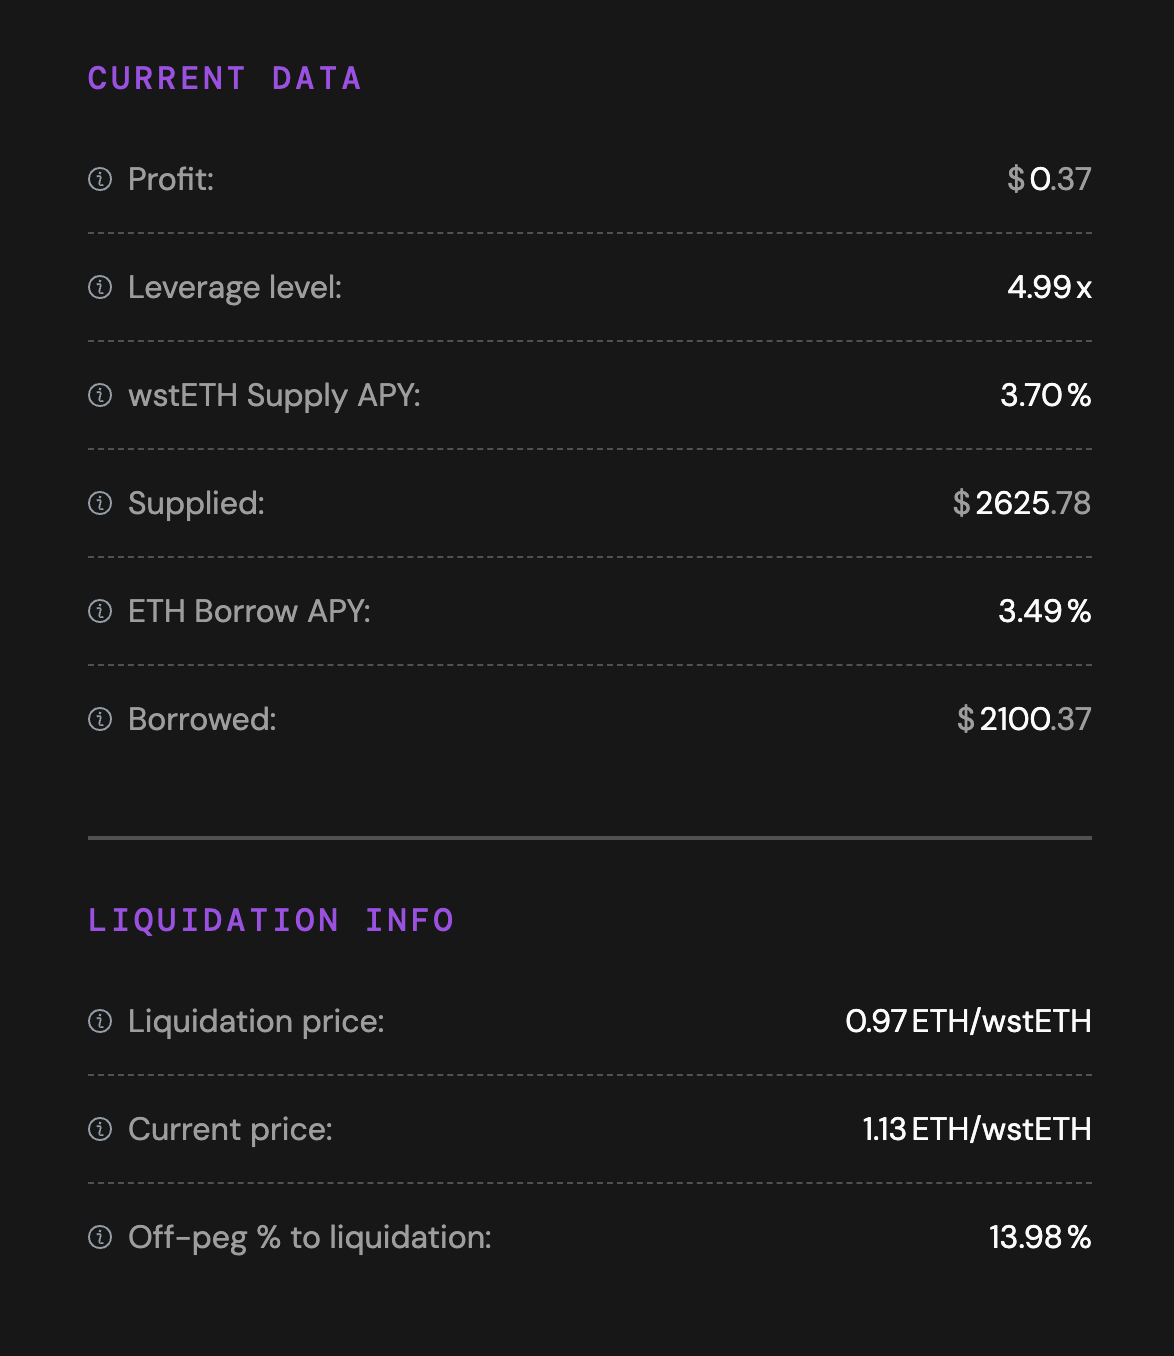This screenshot has width=1174, height=1356.
Task: Click the $2100.37 borrowed amount
Action: [x=1024, y=719]
